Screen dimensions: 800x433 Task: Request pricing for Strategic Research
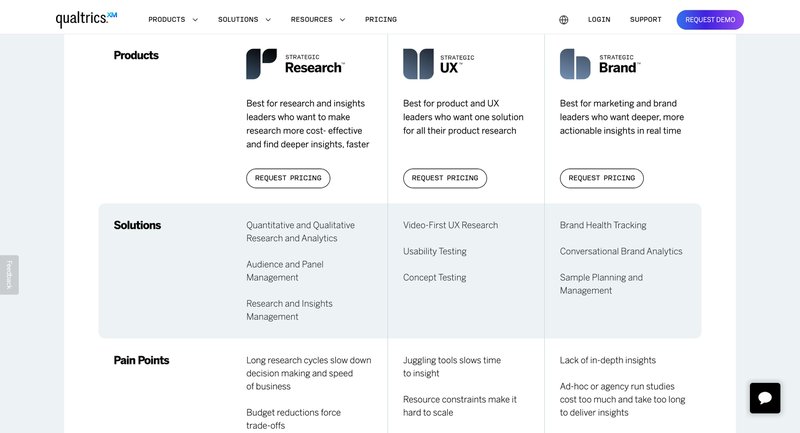[288, 178]
